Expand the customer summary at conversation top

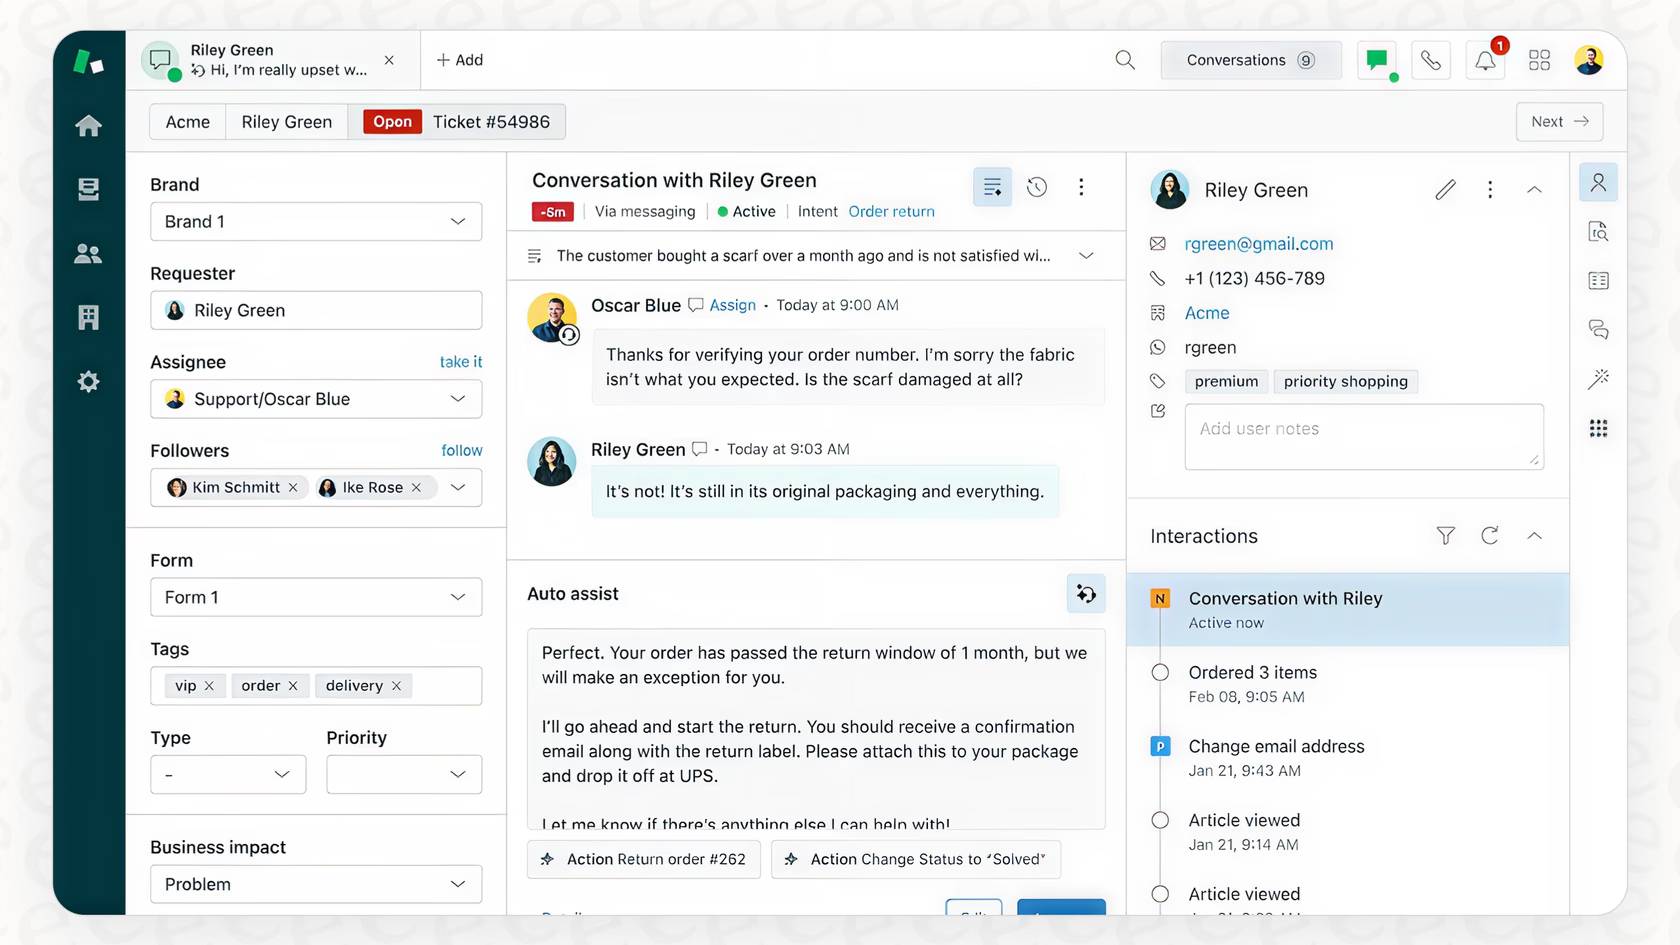(x=1086, y=255)
